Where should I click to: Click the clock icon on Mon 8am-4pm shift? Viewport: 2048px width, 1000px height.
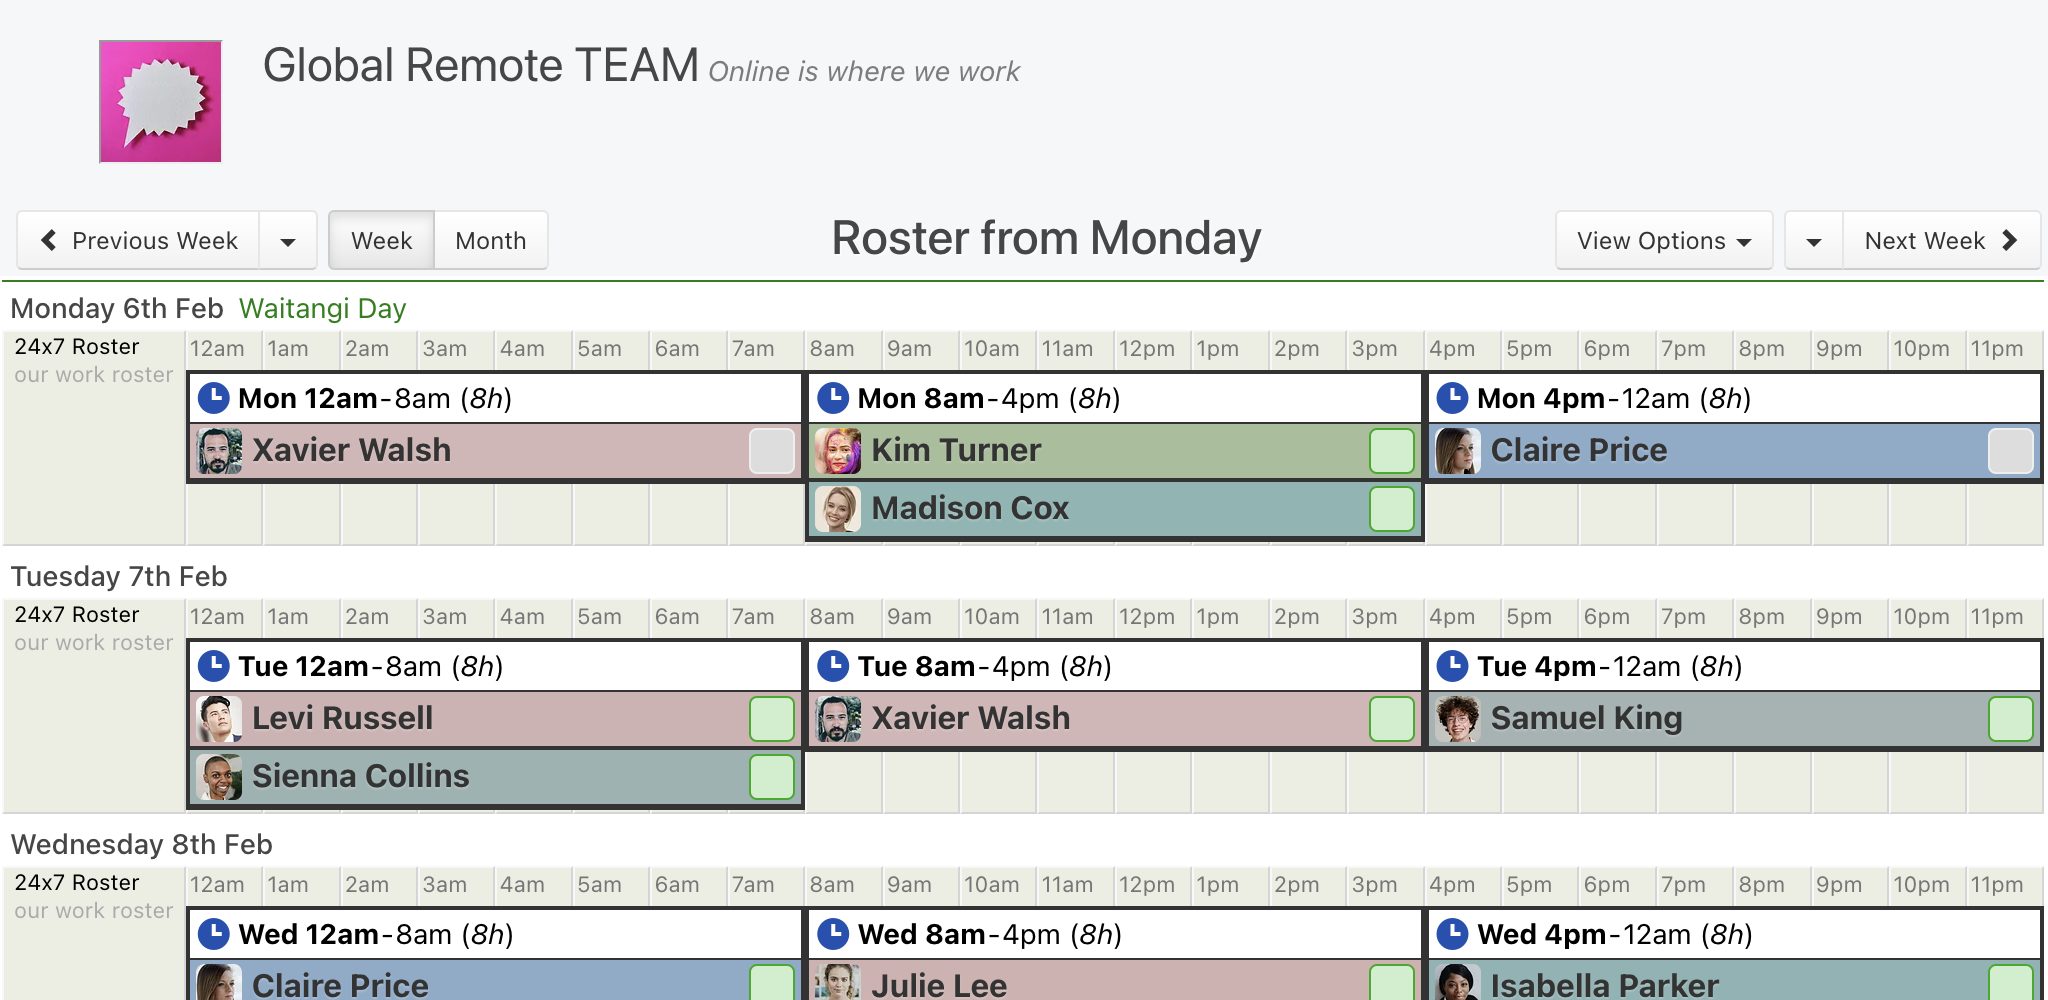tap(833, 398)
